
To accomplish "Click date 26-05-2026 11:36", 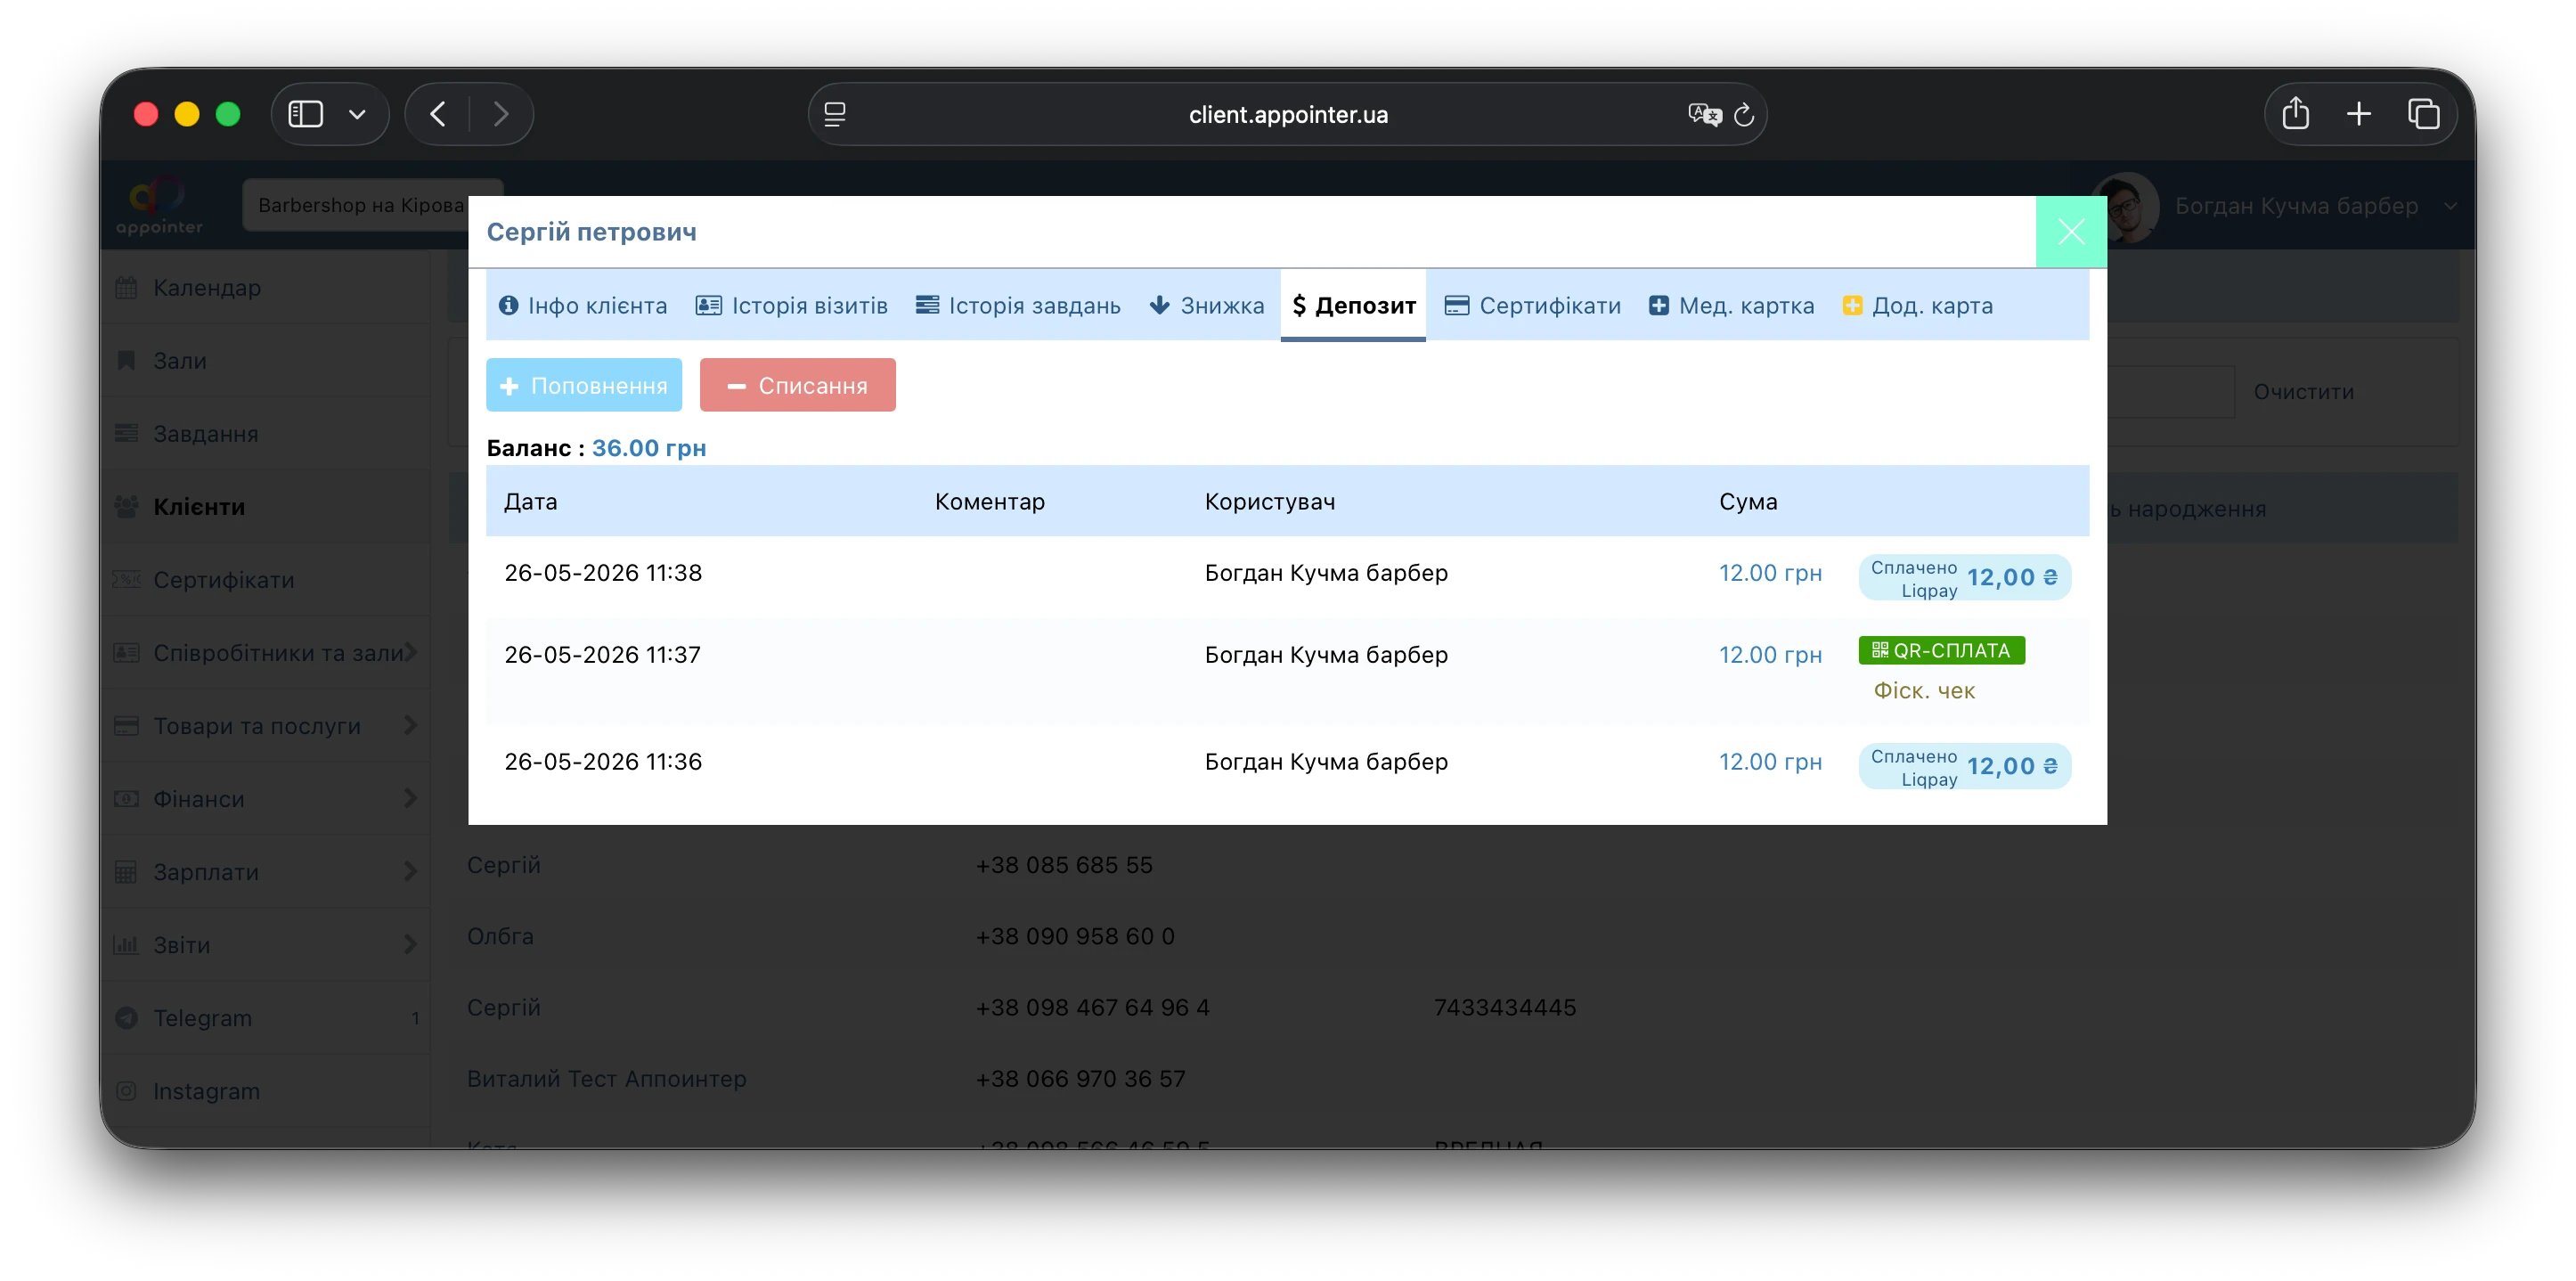I will coord(603,761).
